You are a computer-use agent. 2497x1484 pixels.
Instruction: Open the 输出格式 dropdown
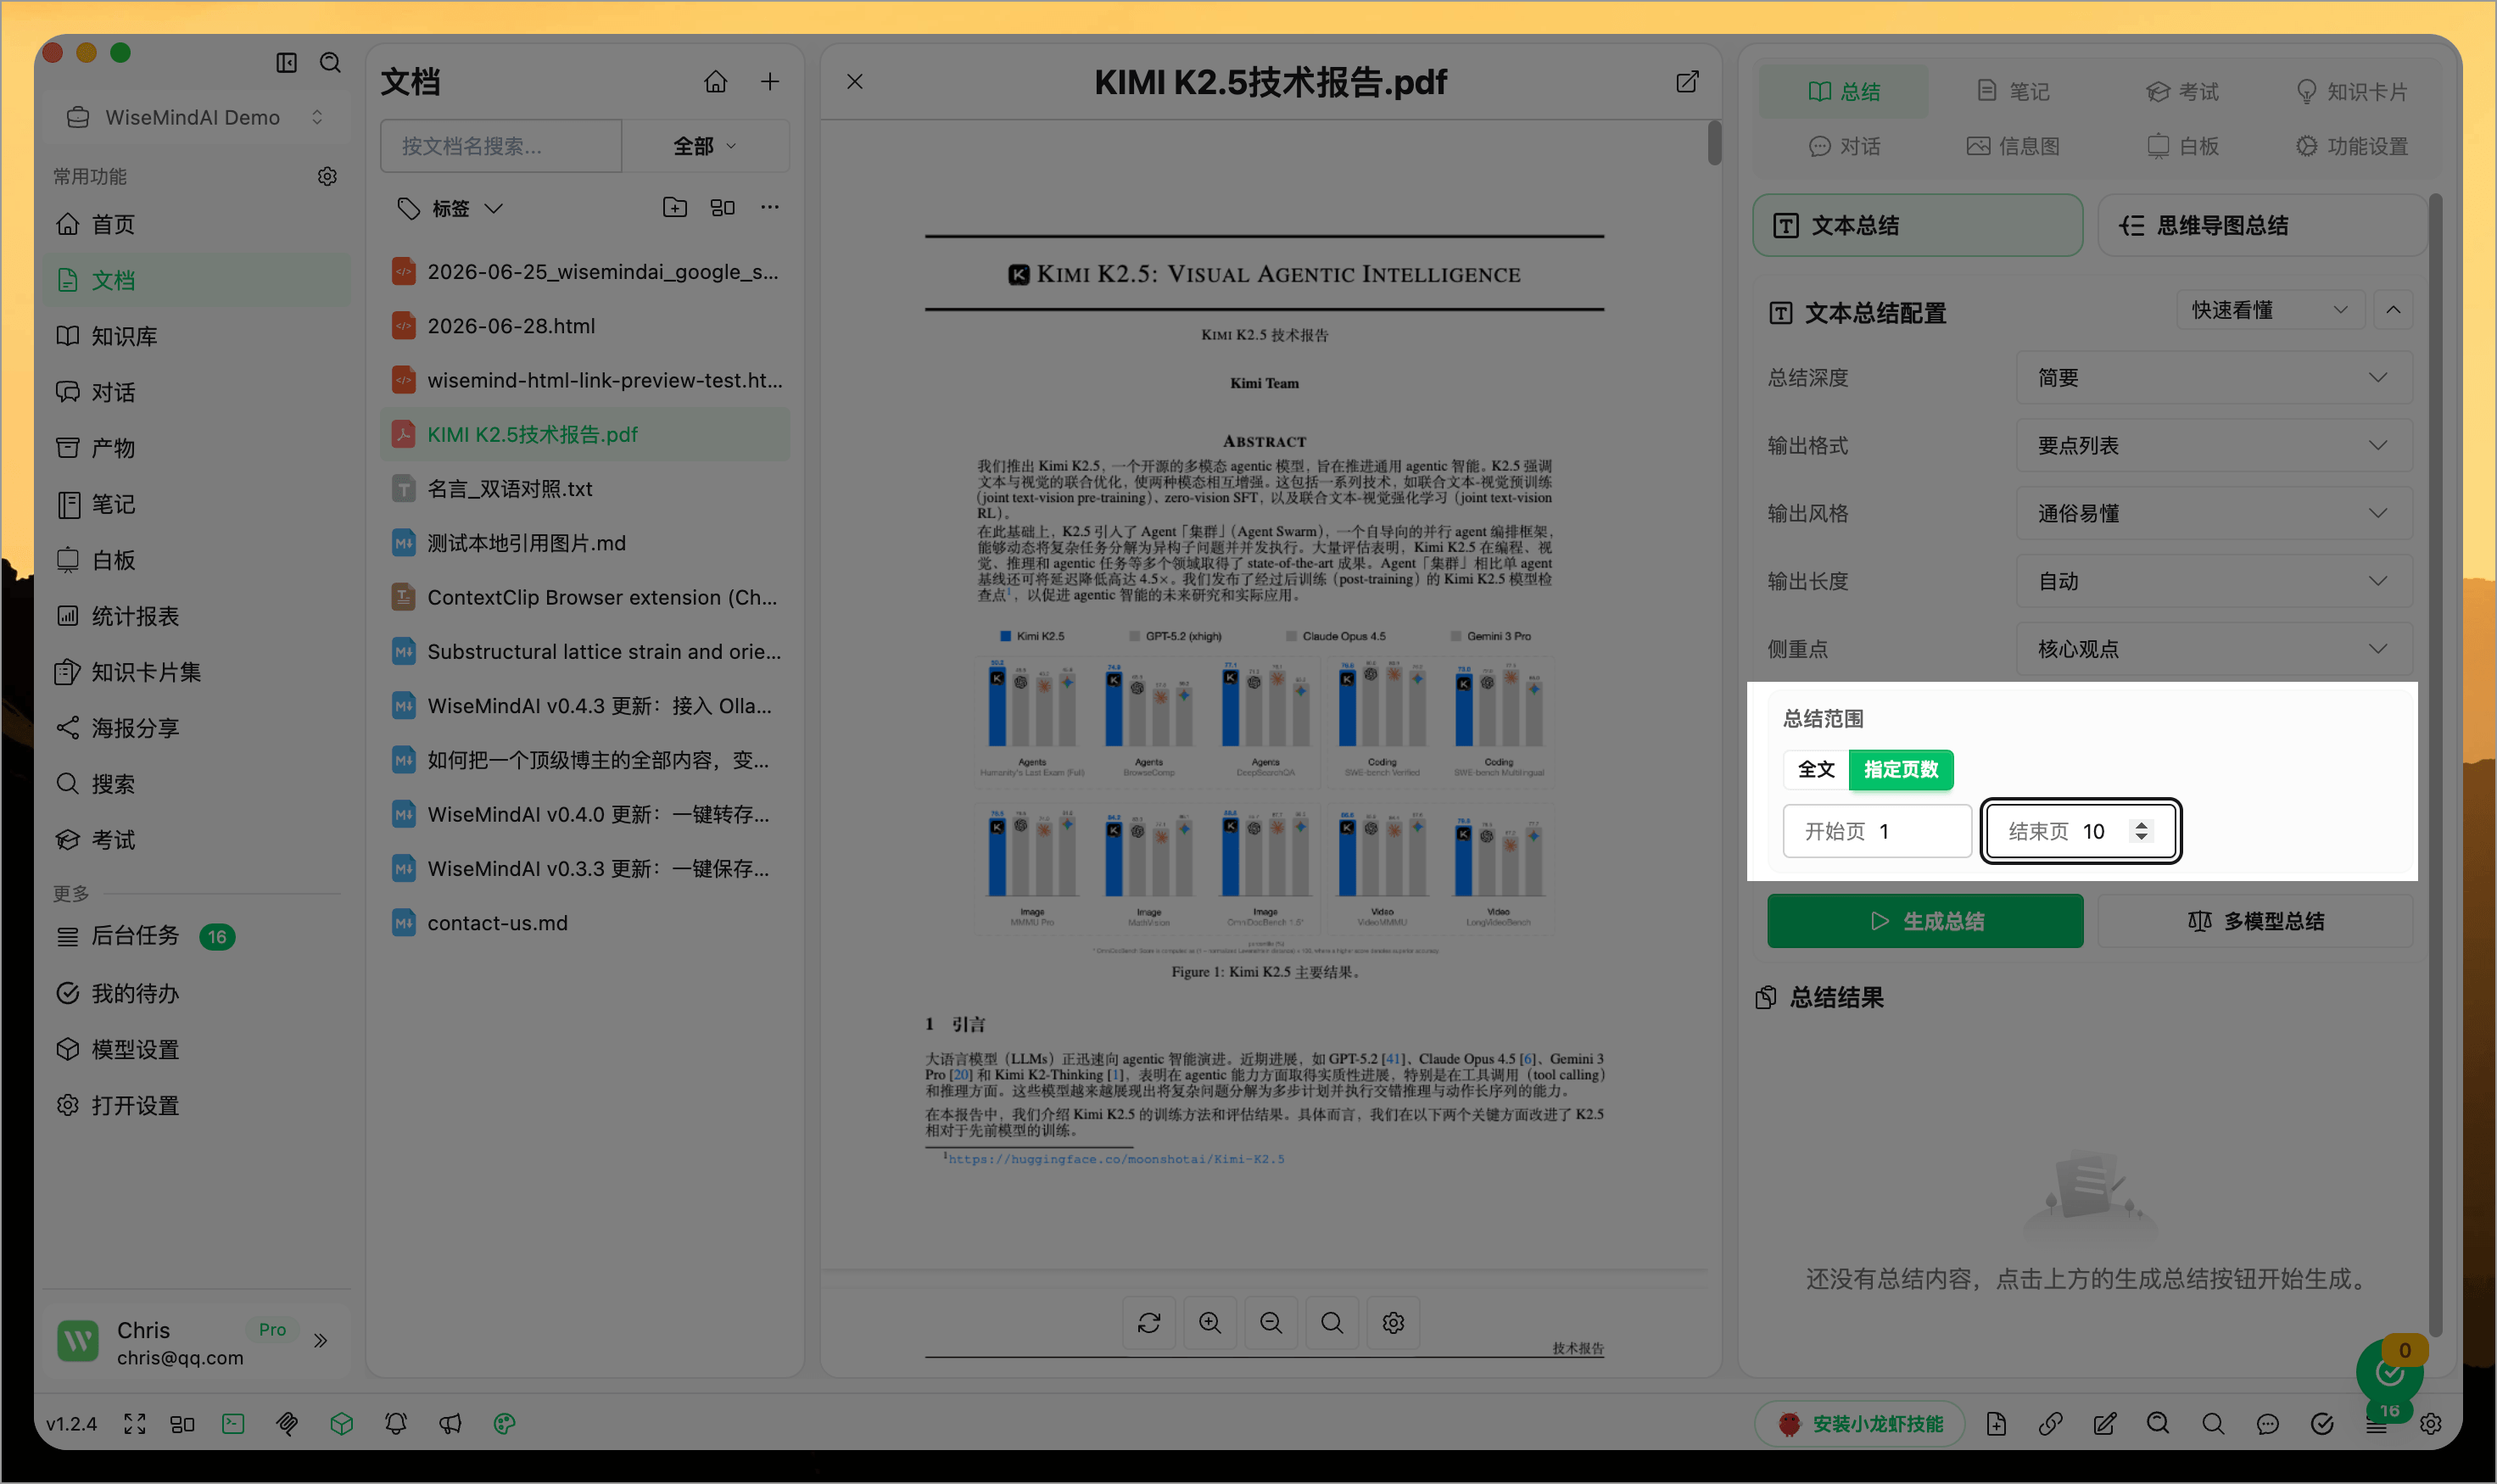(x=2214, y=446)
